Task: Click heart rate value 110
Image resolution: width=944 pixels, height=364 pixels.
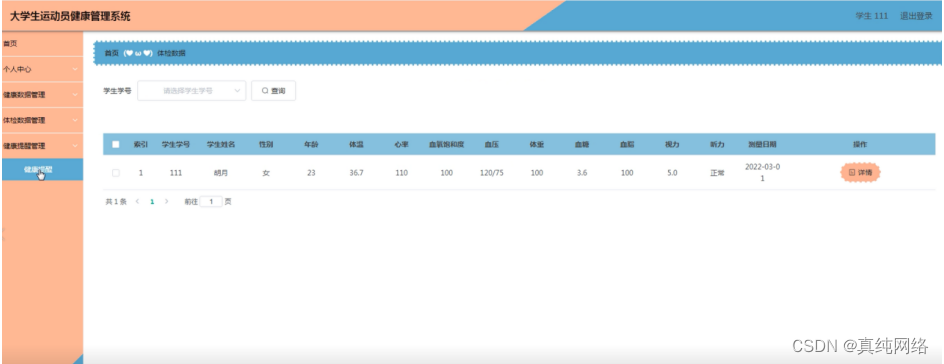Action: (x=402, y=173)
